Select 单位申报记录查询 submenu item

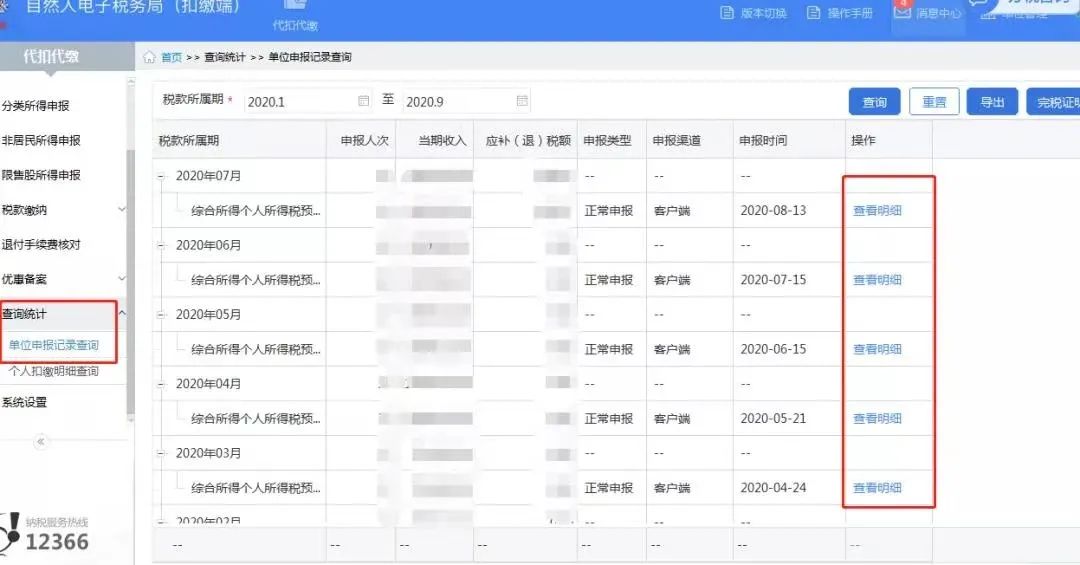tap(54, 345)
